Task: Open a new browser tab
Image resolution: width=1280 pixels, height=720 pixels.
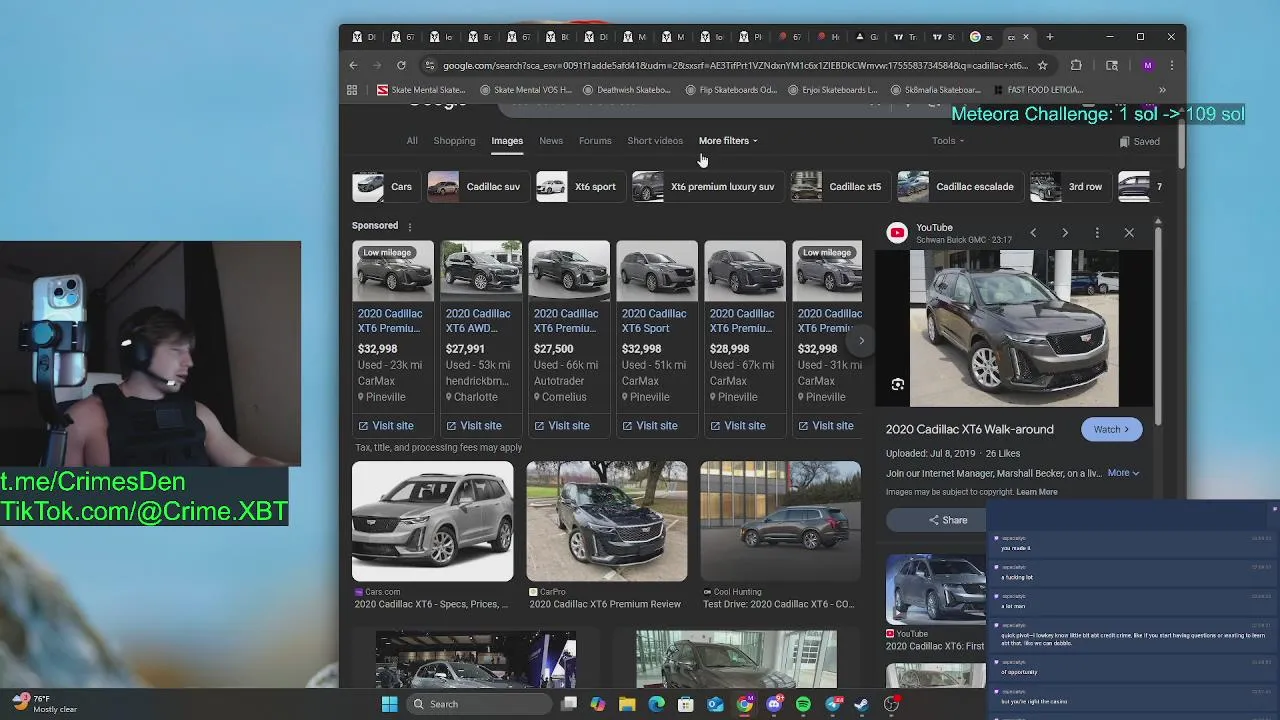Action: [1049, 37]
